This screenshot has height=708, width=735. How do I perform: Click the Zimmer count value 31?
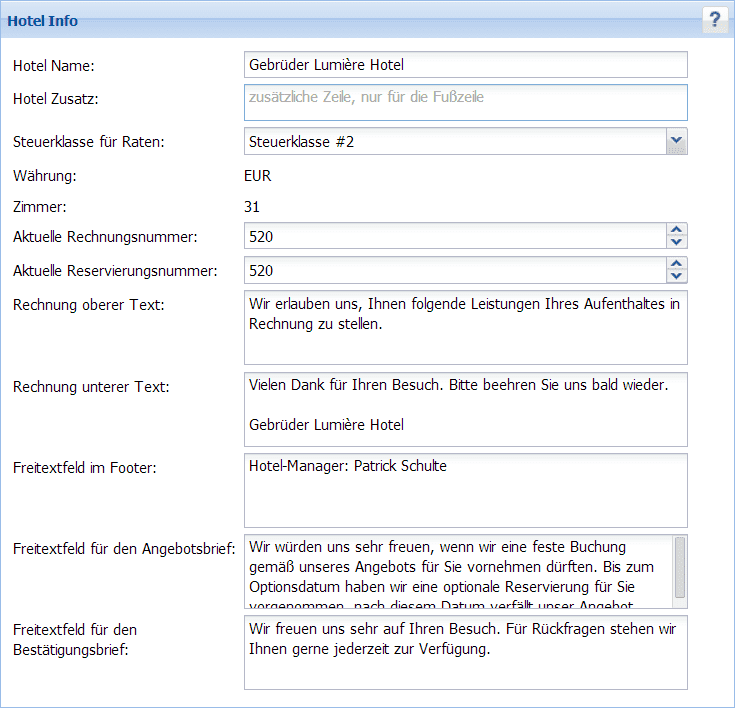[252, 207]
